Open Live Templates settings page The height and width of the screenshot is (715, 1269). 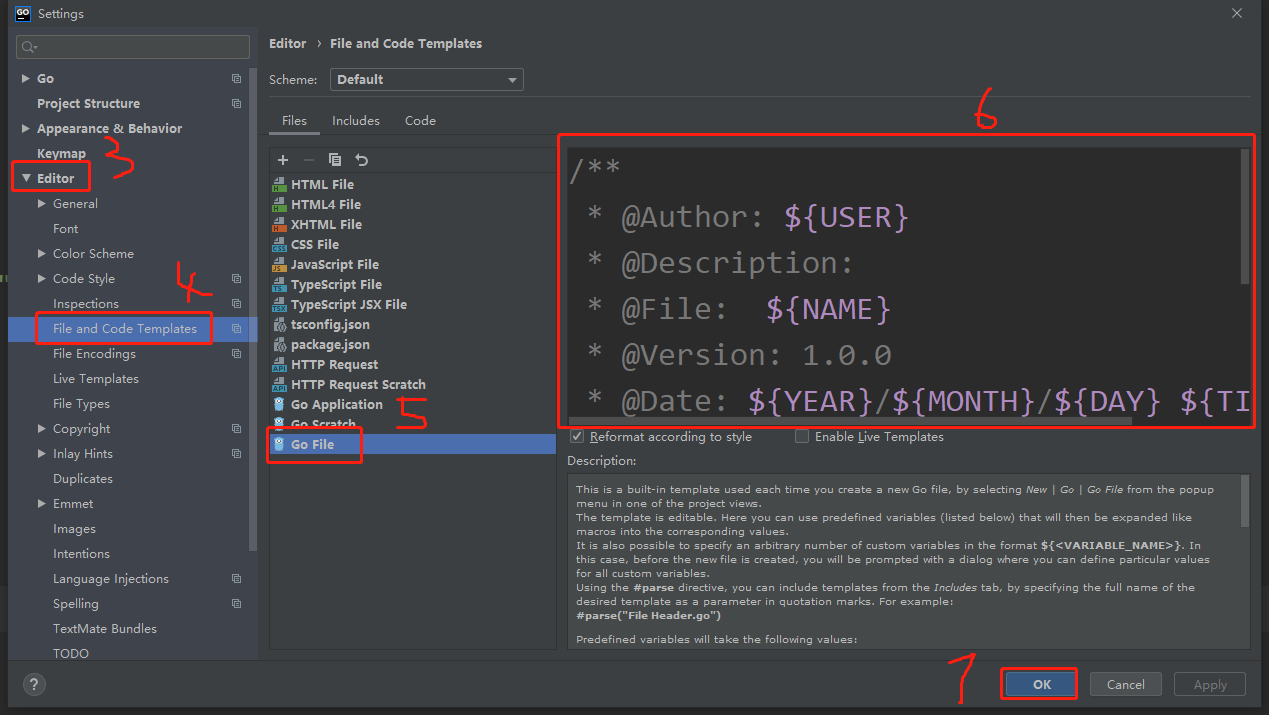click(96, 378)
